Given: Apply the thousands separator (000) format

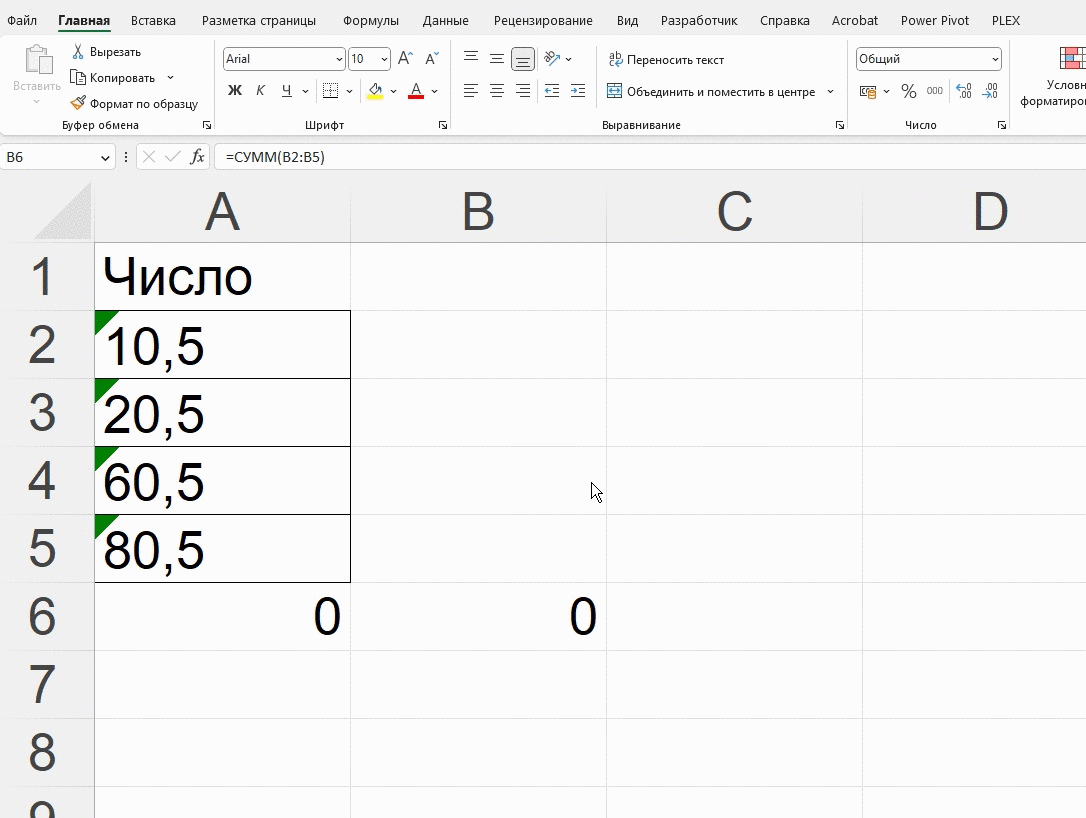Looking at the screenshot, I should point(934,91).
